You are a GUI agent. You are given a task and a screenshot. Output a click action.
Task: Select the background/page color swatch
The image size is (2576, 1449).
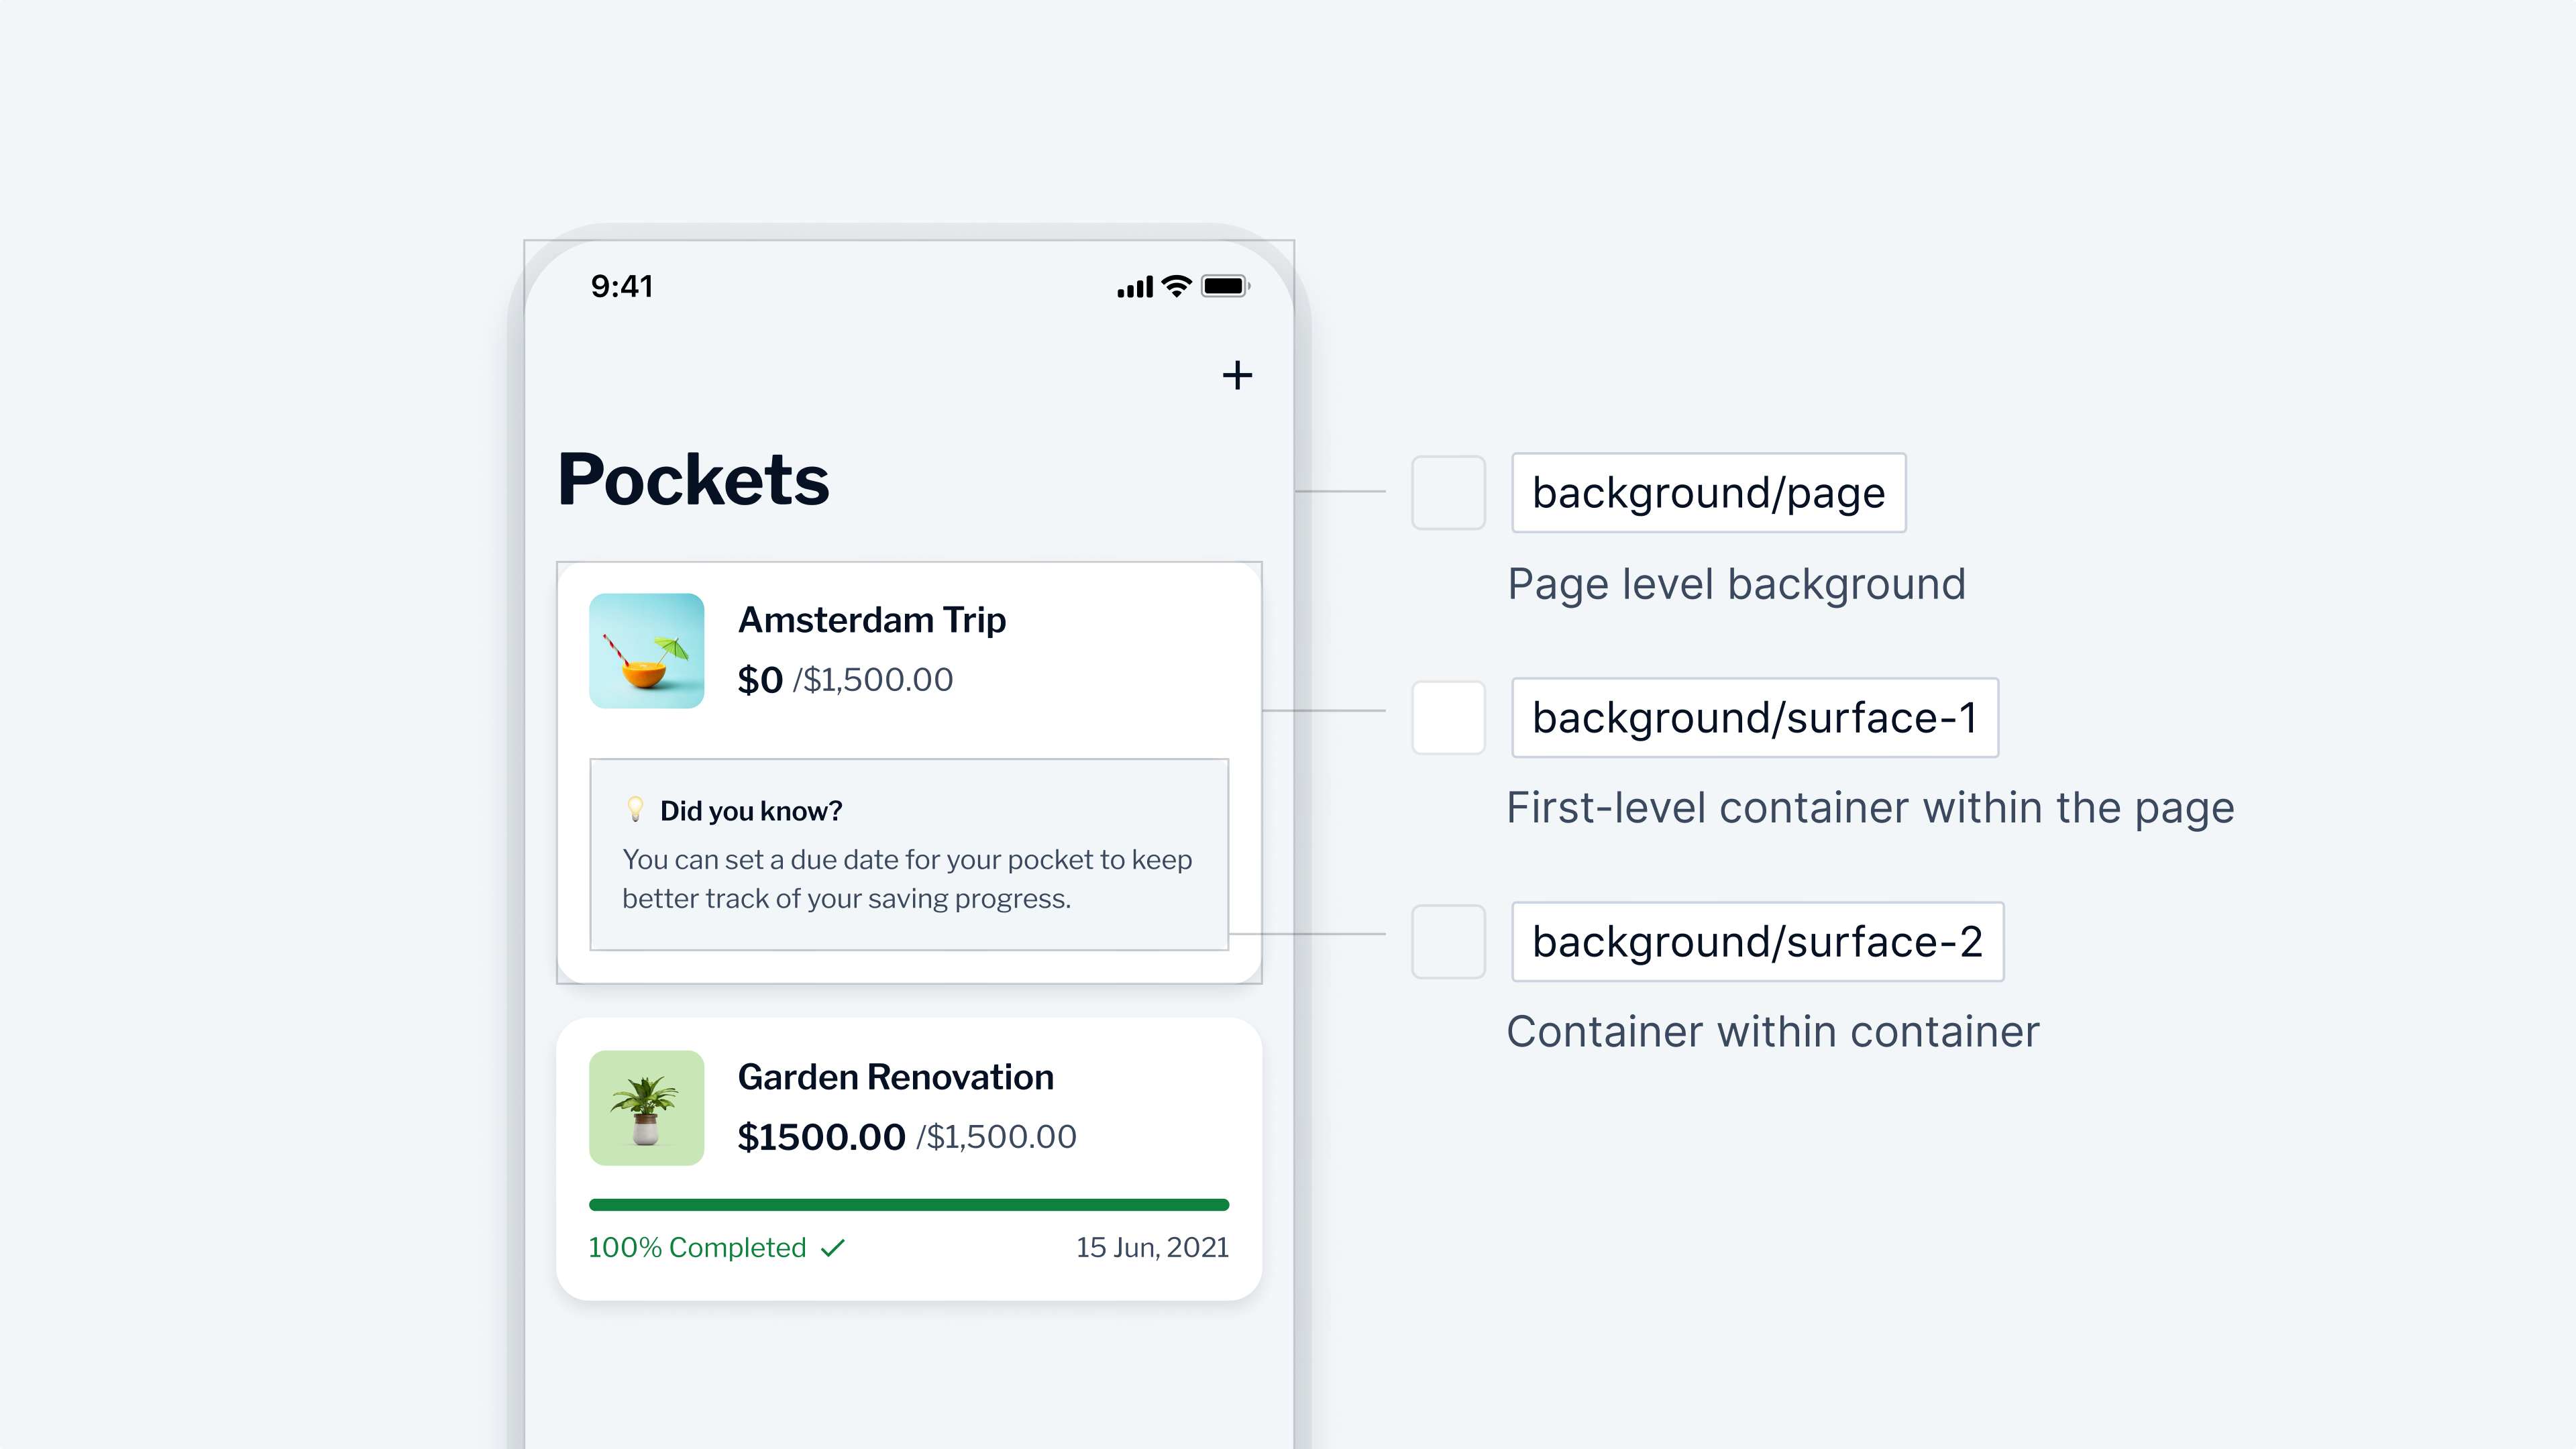[x=1448, y=493]
